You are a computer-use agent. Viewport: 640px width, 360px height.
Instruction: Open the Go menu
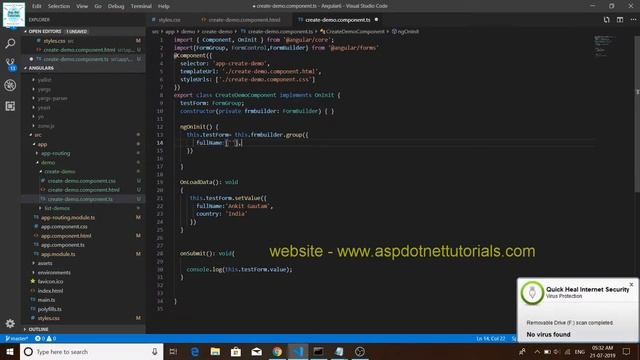click(98, 6)
